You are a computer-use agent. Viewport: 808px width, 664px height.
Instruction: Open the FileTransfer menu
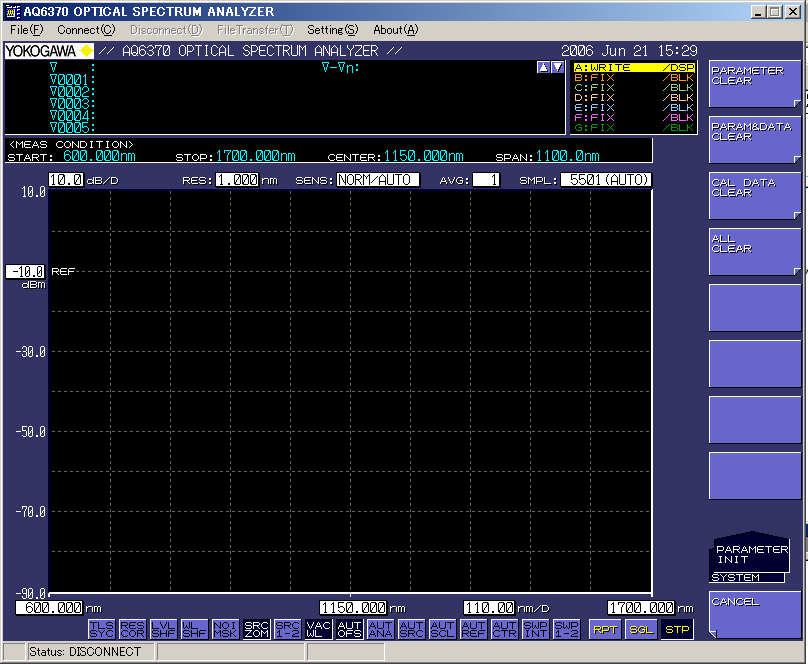pyautogui.click(x=255, y=30)
